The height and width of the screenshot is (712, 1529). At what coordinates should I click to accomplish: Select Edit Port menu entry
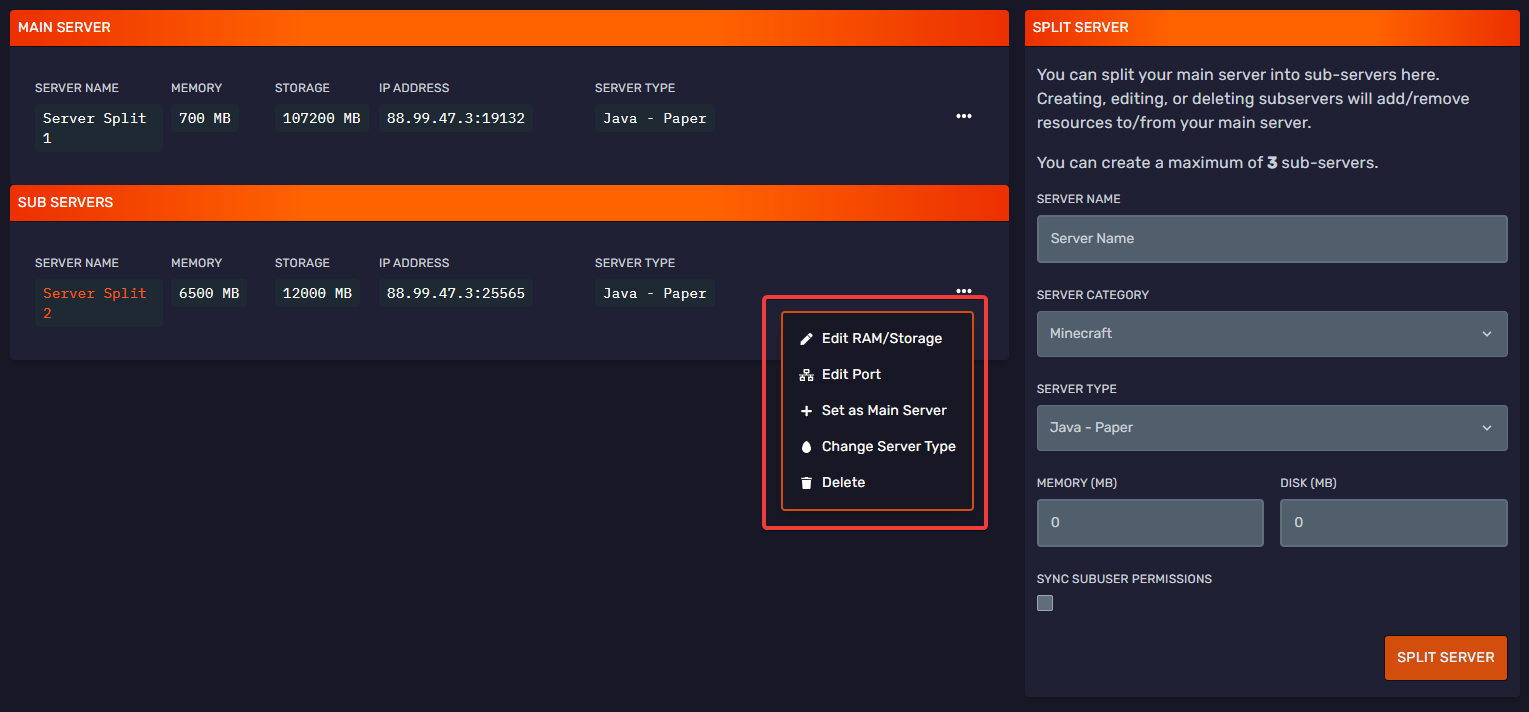(x=851, y=374)
